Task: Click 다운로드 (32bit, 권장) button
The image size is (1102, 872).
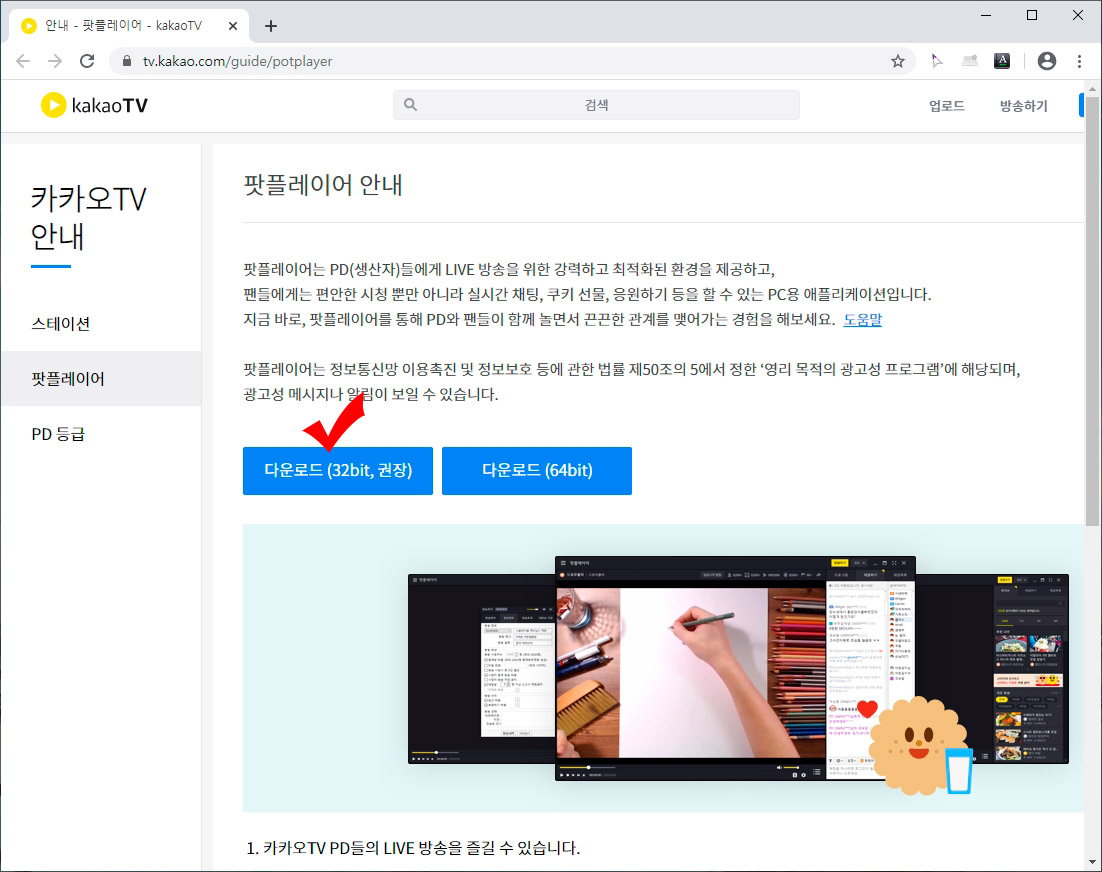Action: (338, 471)
